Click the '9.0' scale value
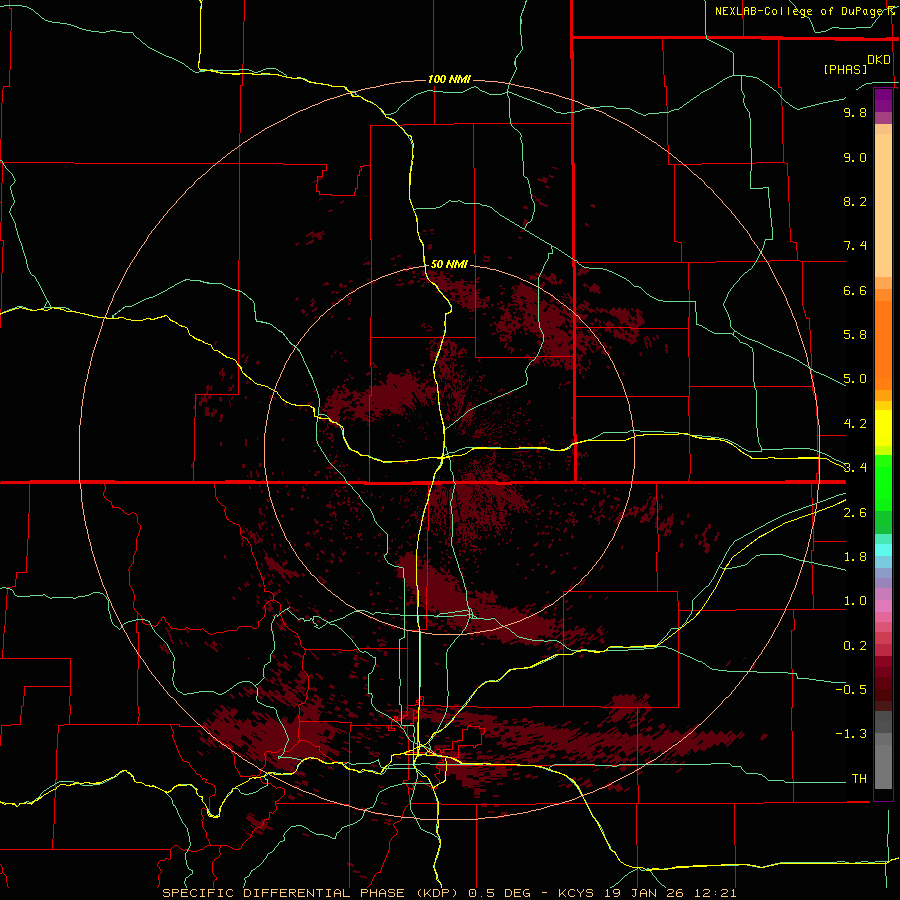The width and height of the screenshot is (900, 900). (855, 157)
